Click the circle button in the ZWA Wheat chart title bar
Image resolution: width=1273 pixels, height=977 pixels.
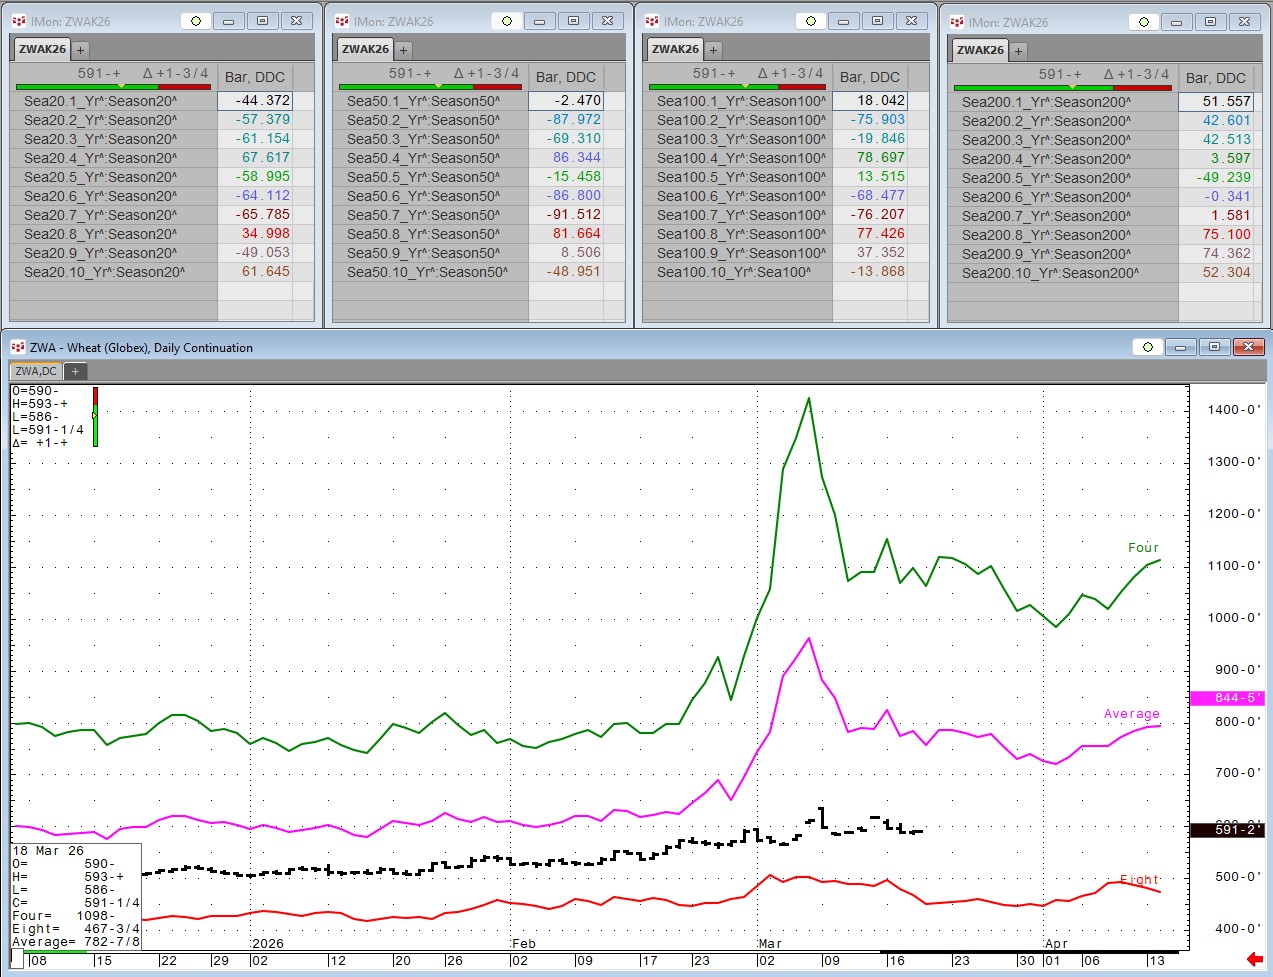click(1148, 347)
